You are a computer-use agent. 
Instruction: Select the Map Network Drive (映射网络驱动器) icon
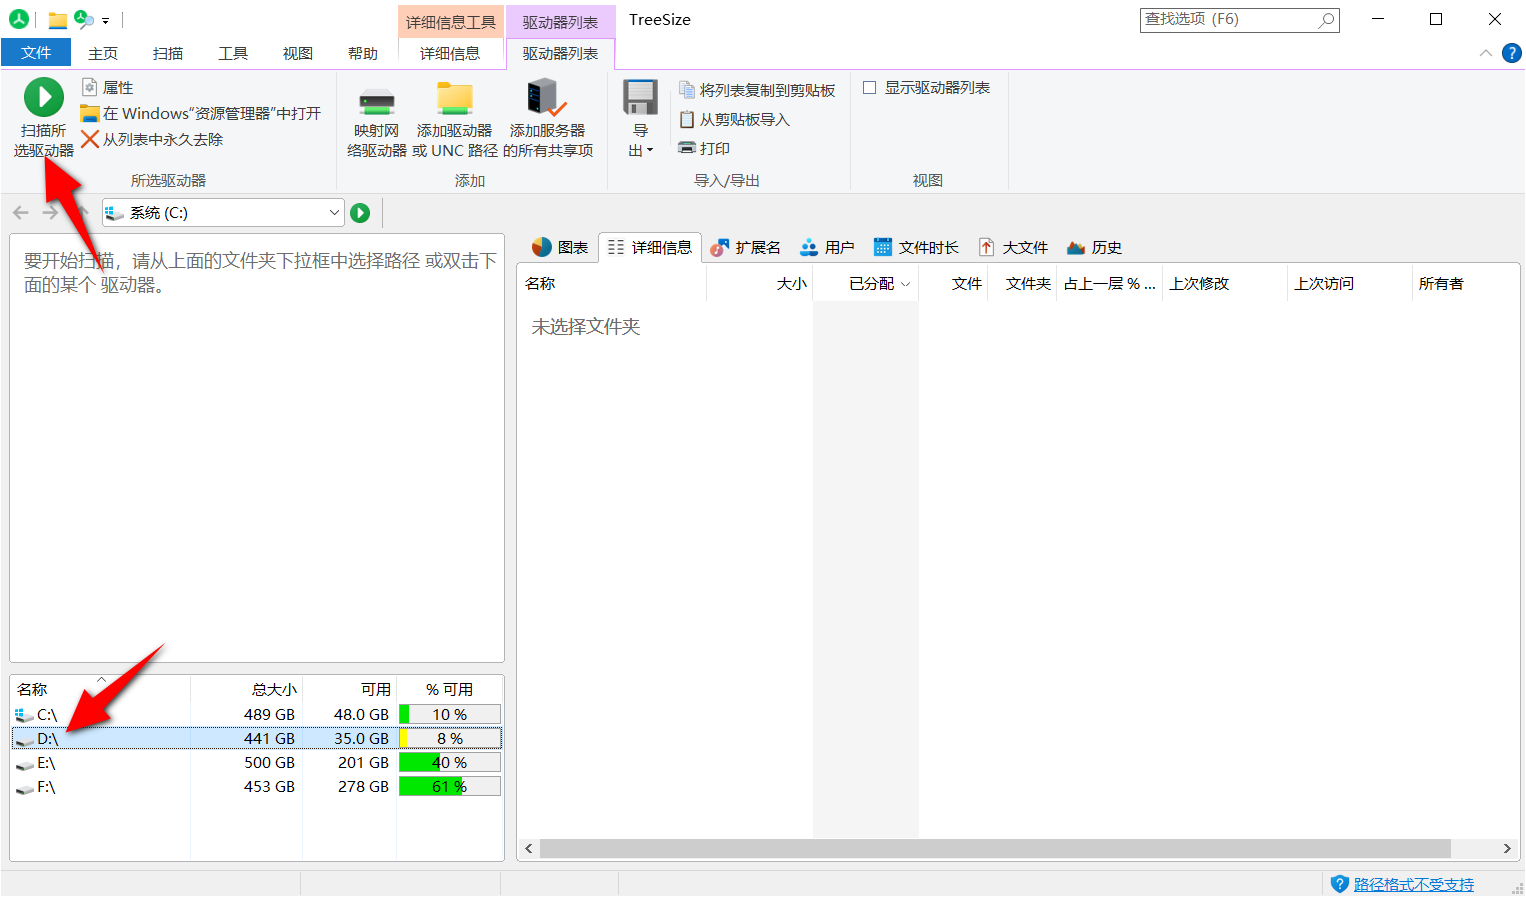376,112
